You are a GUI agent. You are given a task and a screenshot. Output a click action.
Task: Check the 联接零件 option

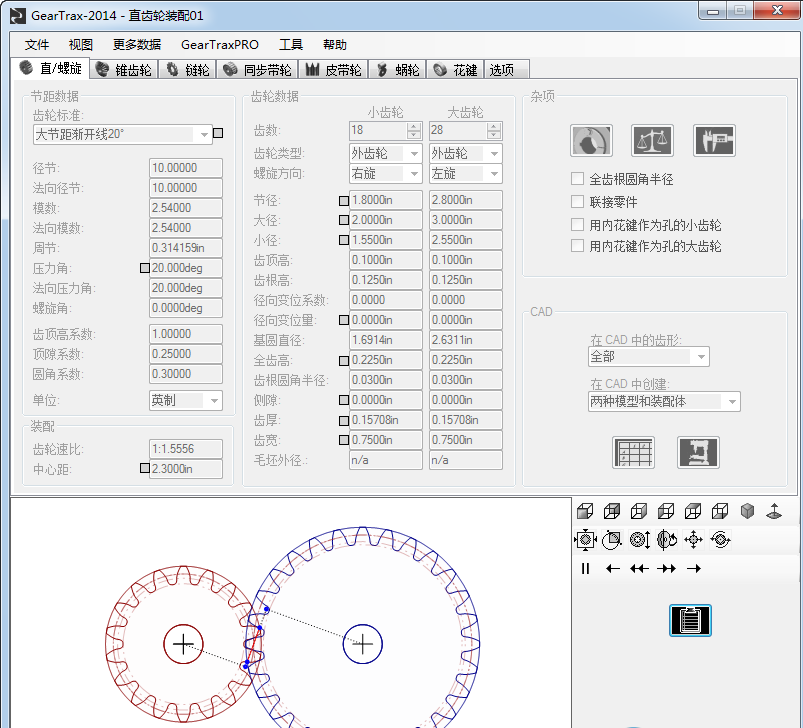pos(577,202)
